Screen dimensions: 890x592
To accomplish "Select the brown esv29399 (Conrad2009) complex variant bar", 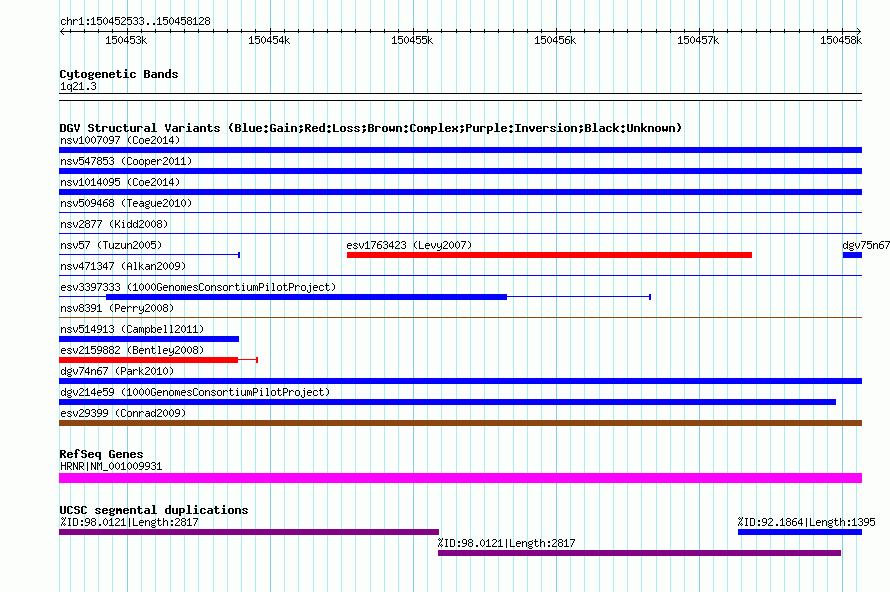I will point(460,423).
